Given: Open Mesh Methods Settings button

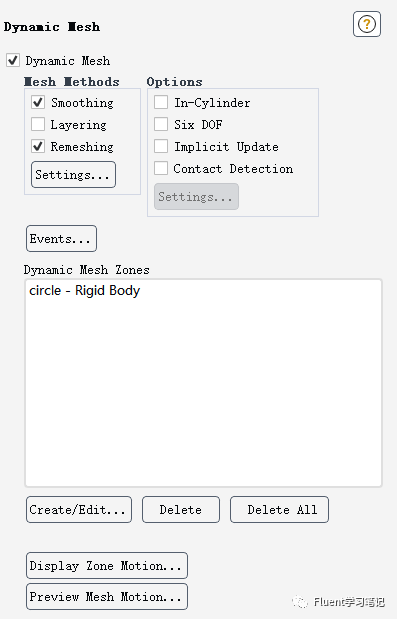Looking at the screenshot, I should [73, 174].
